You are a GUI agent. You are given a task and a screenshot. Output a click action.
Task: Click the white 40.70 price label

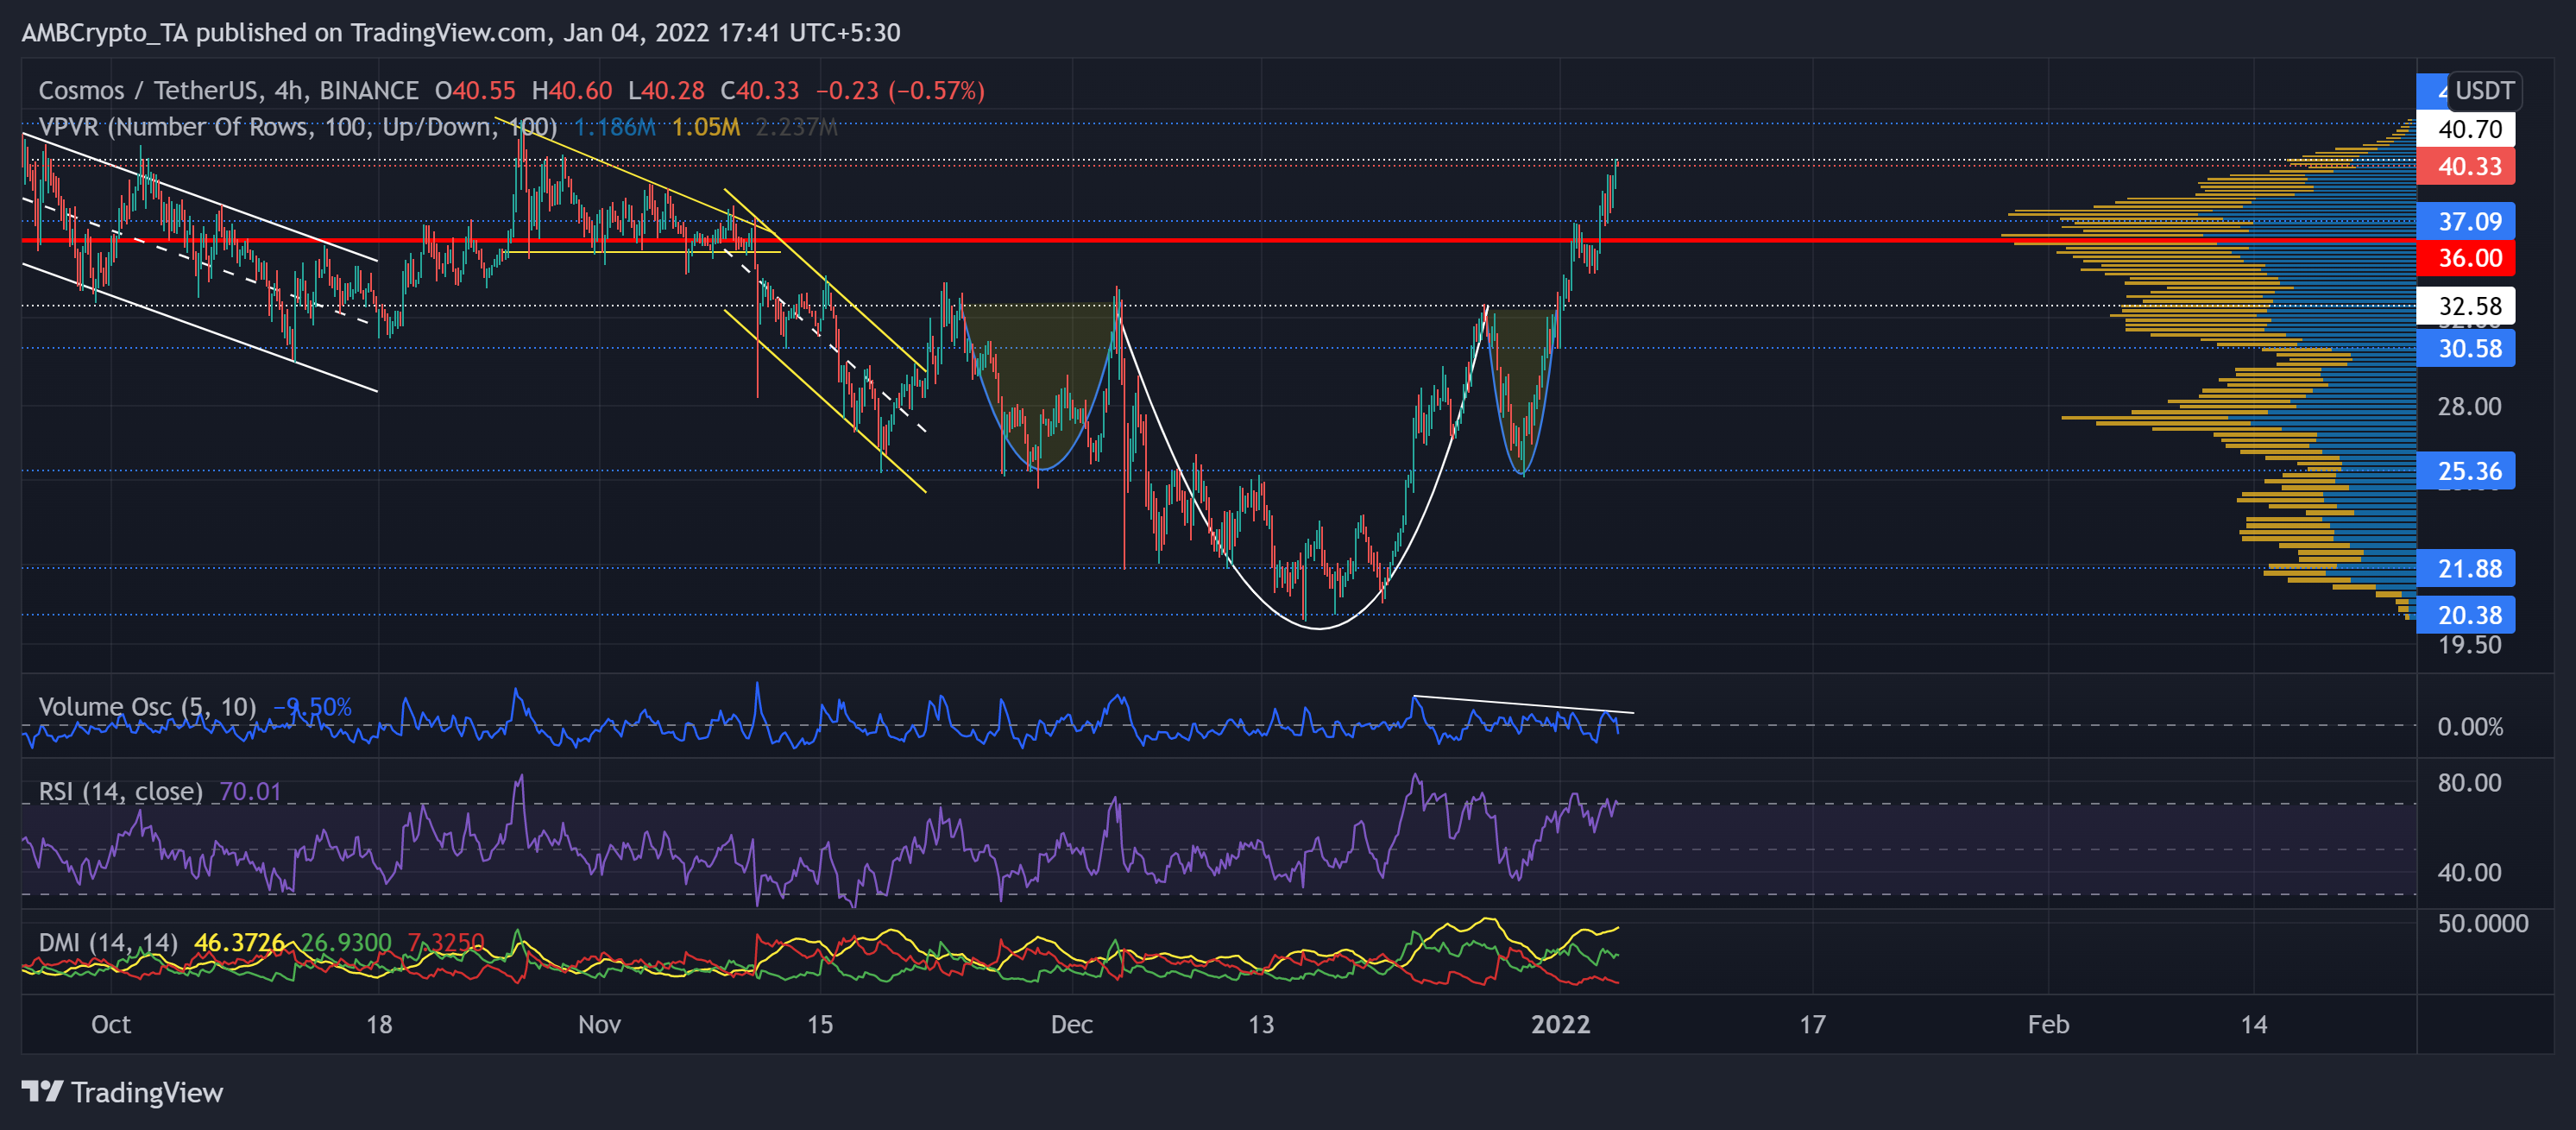[2467, 129]
